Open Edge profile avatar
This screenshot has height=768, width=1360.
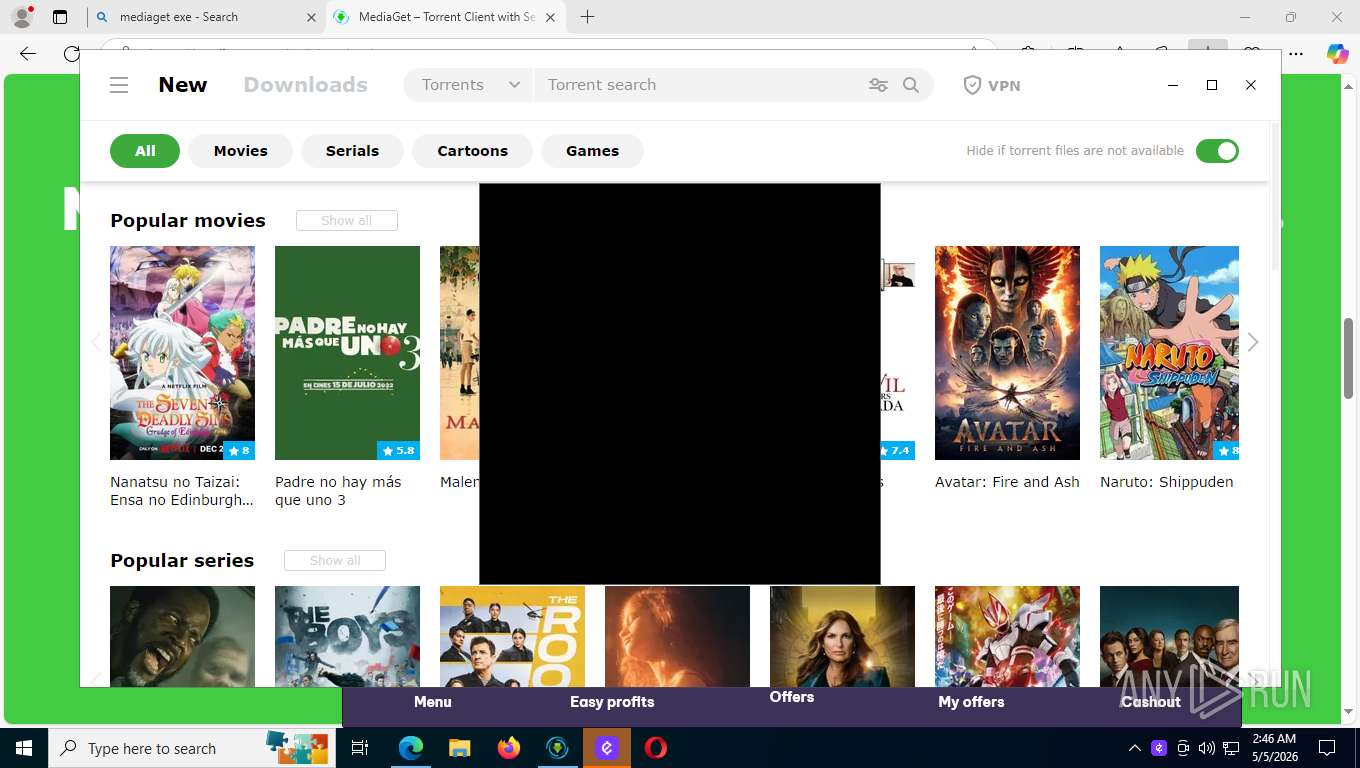click(x=22, y=17)
